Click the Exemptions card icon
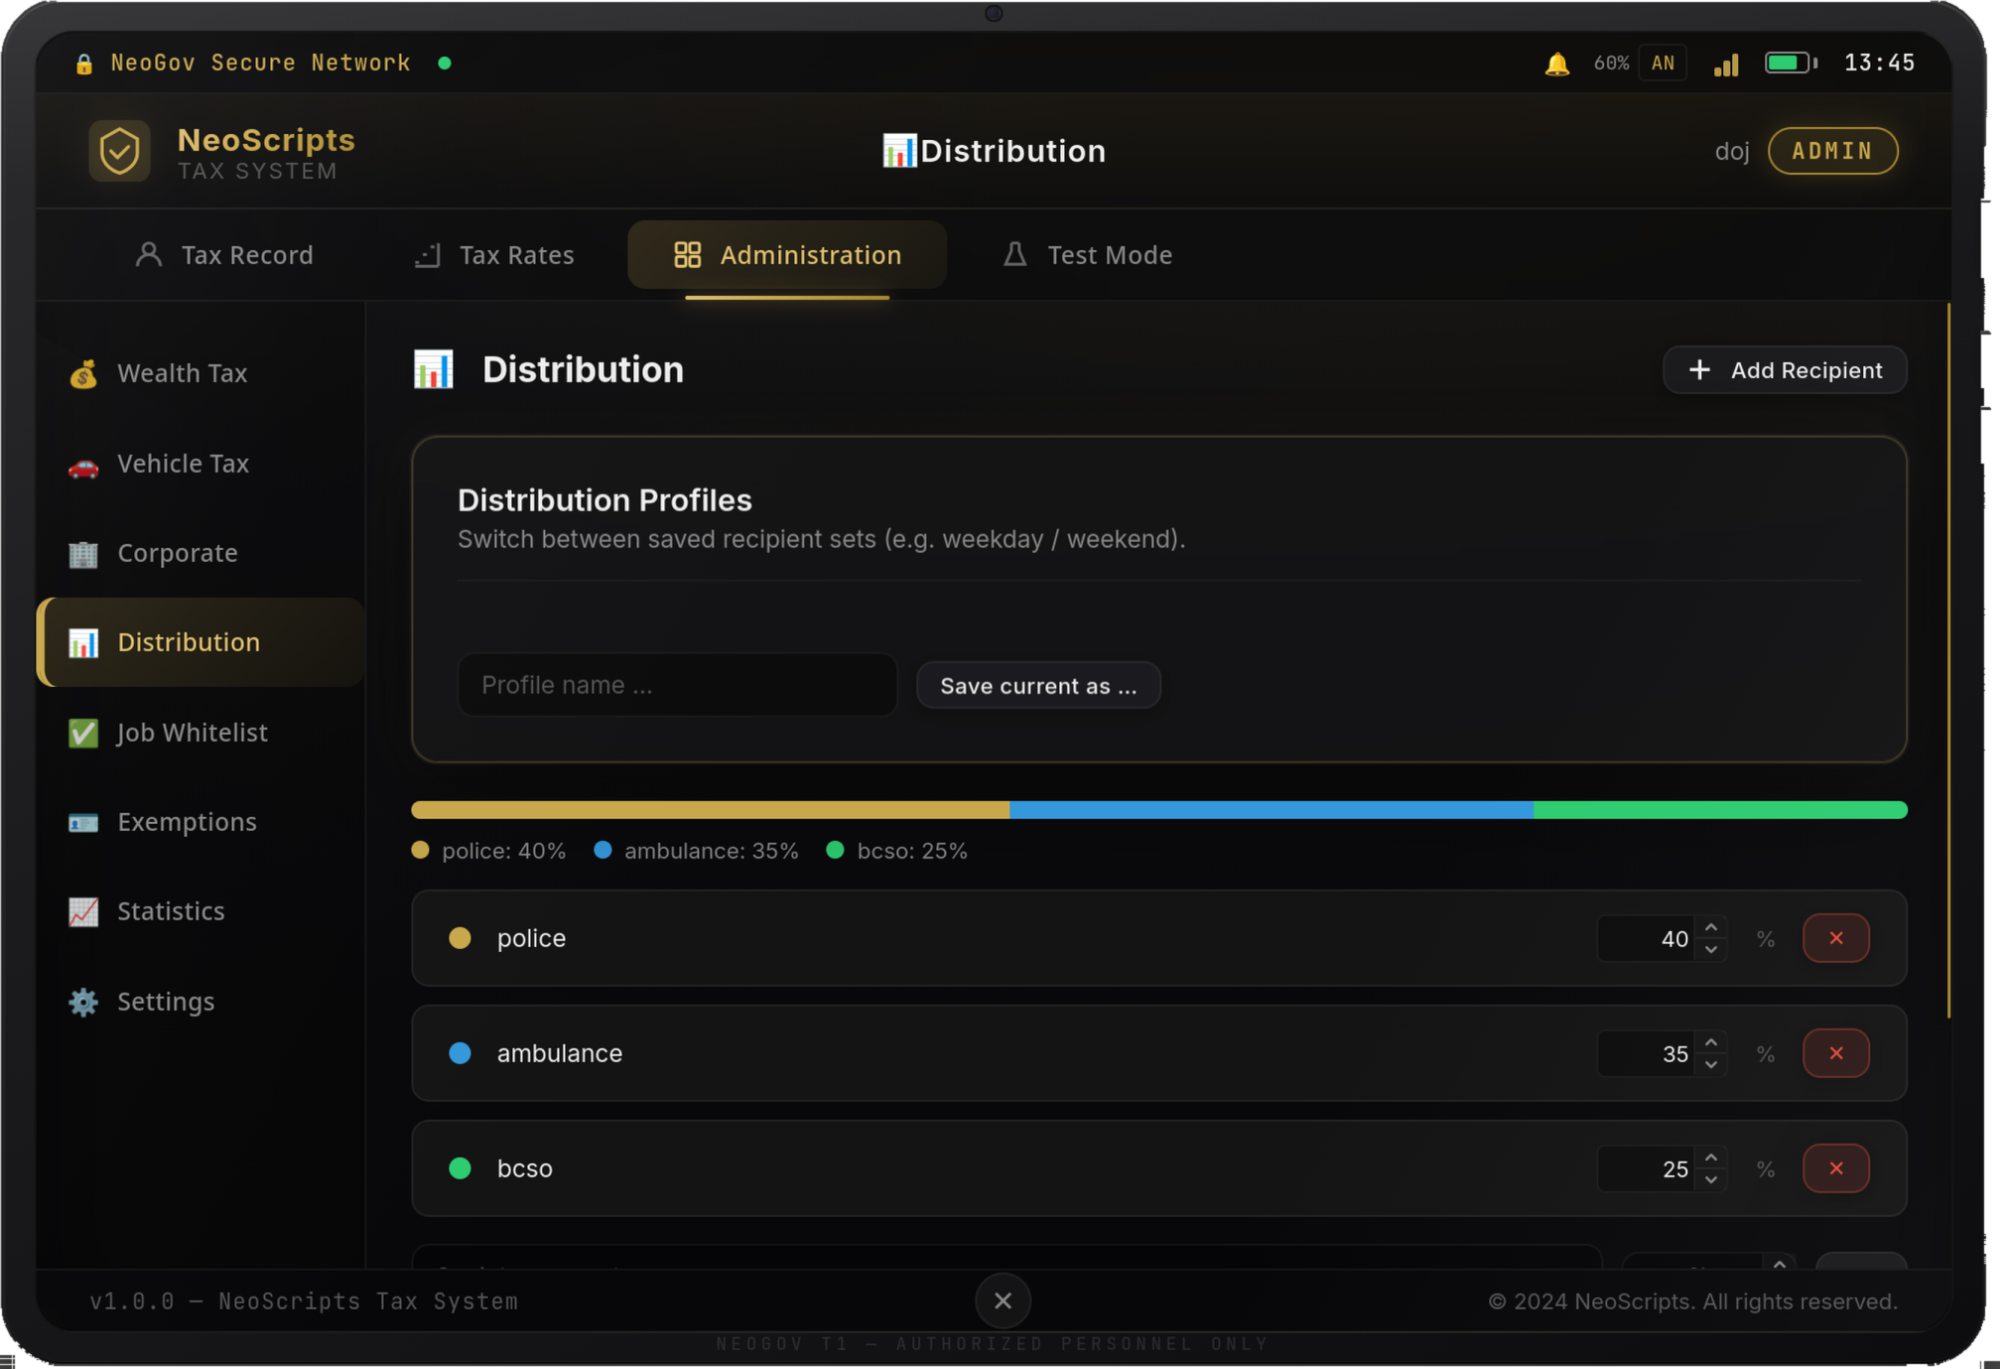Image resolution: width=2000 pixels, height=1369 pixels. (x=83, y=823)
